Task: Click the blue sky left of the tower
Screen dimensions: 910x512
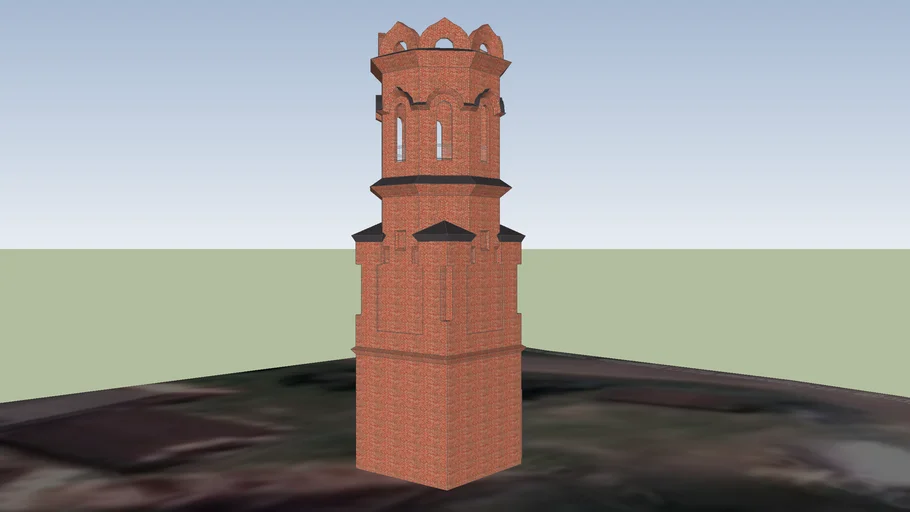Action: tap(180, 120)
